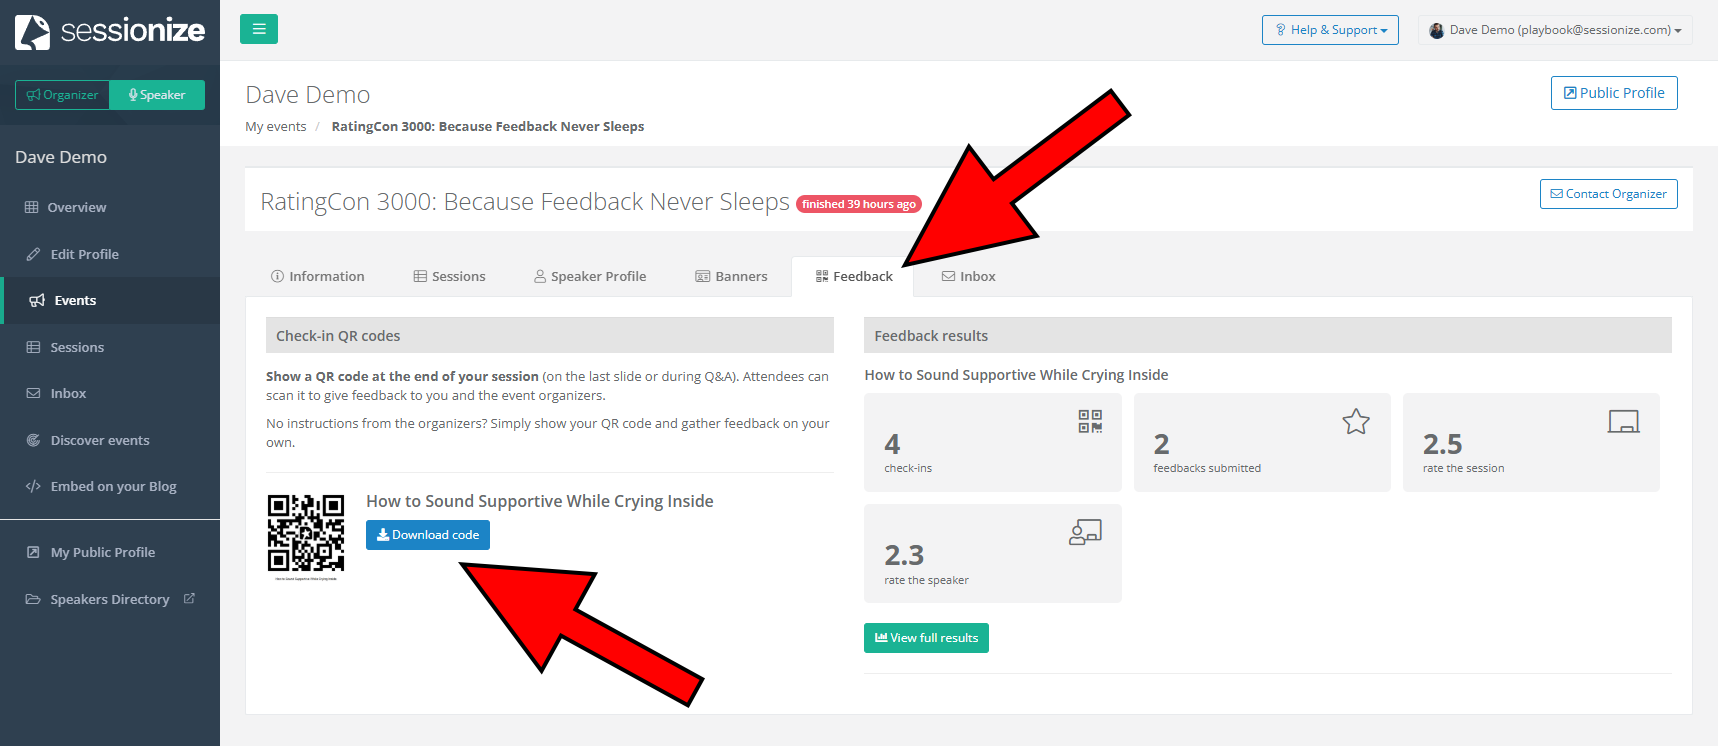
Task: Switch to the Speaker Profile tab
Action: (x=590, y=277)
